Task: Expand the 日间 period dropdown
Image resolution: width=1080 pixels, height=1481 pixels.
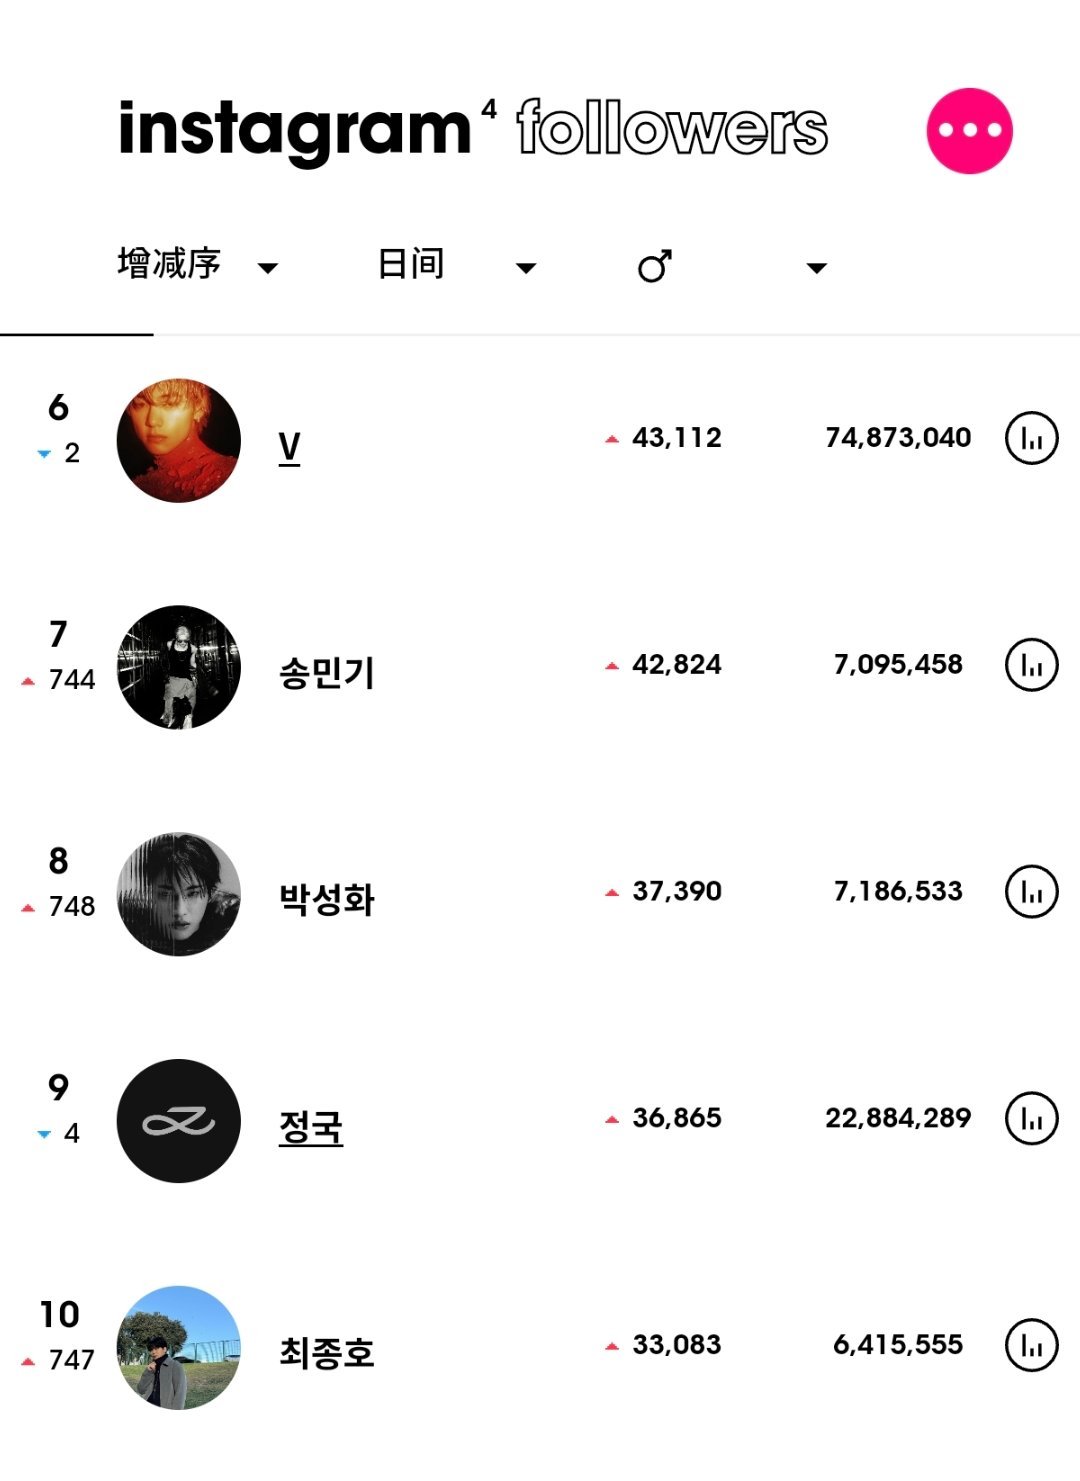Action: (x=457, y=265)
